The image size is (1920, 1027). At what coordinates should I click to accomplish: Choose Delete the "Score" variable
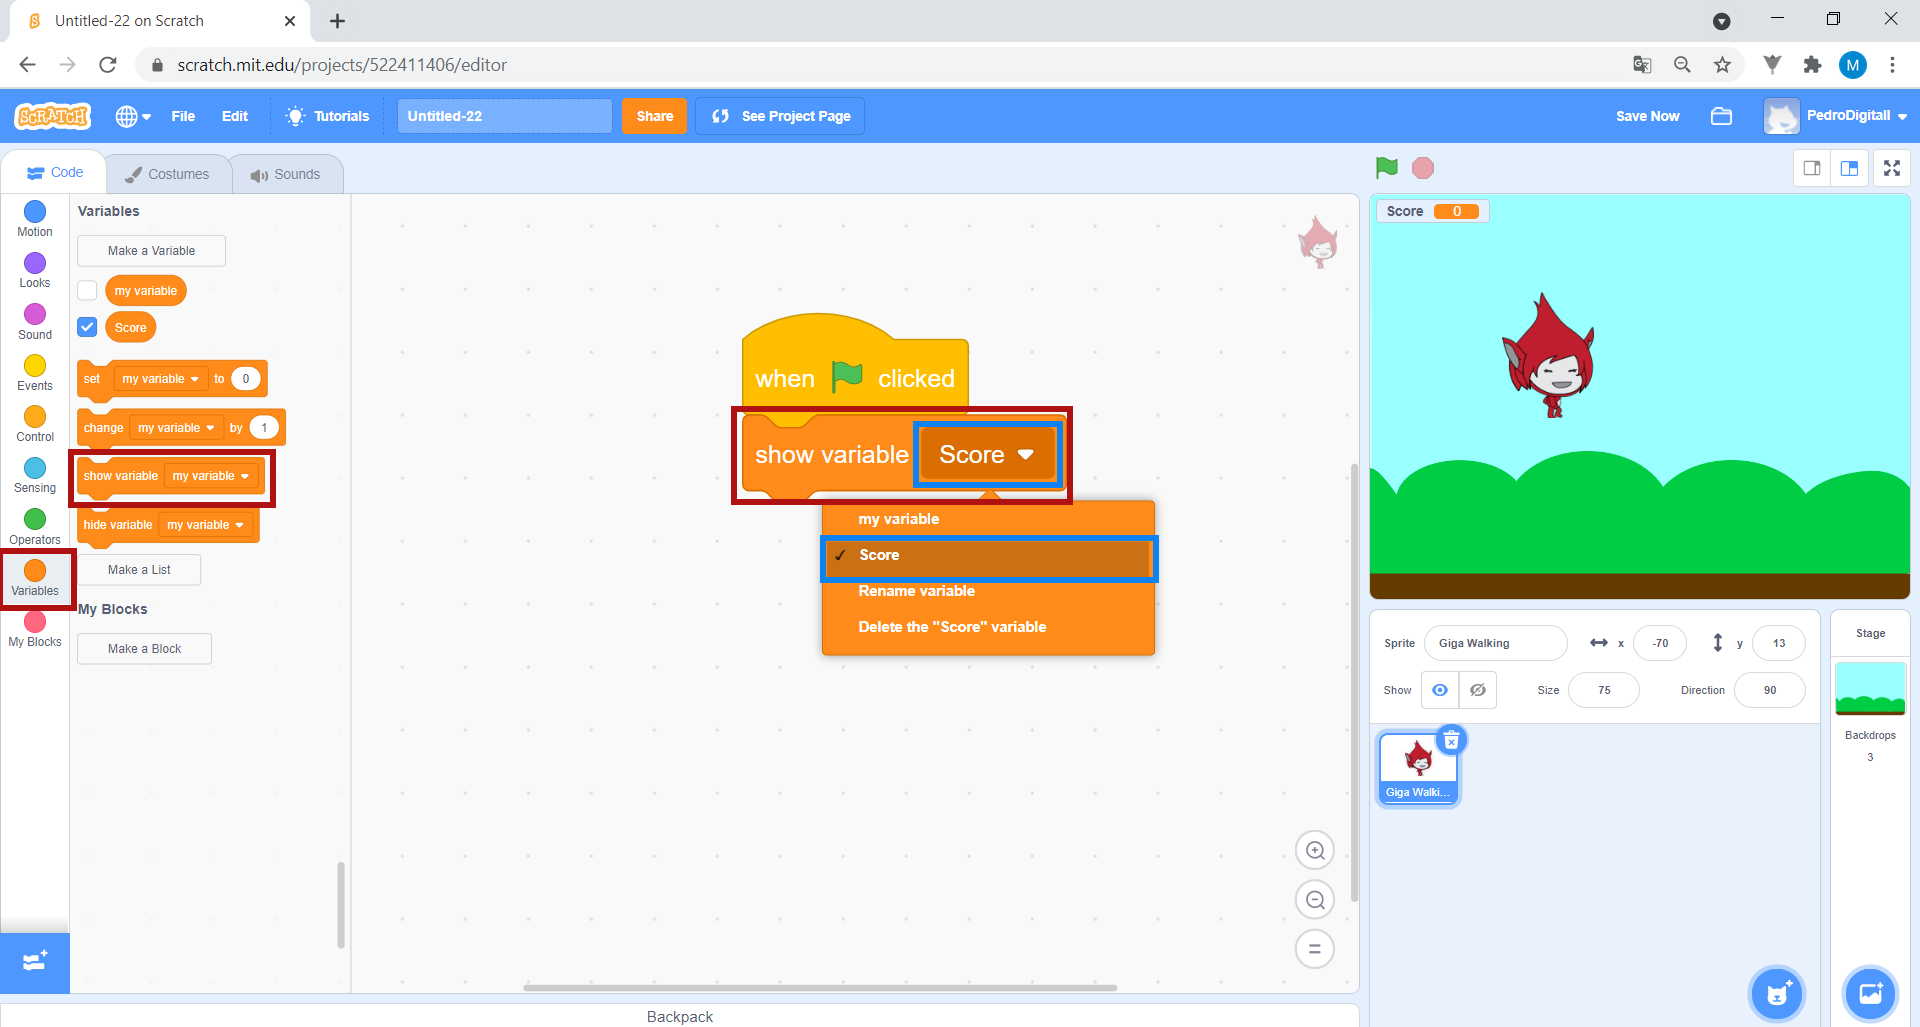tap(988, 627)
